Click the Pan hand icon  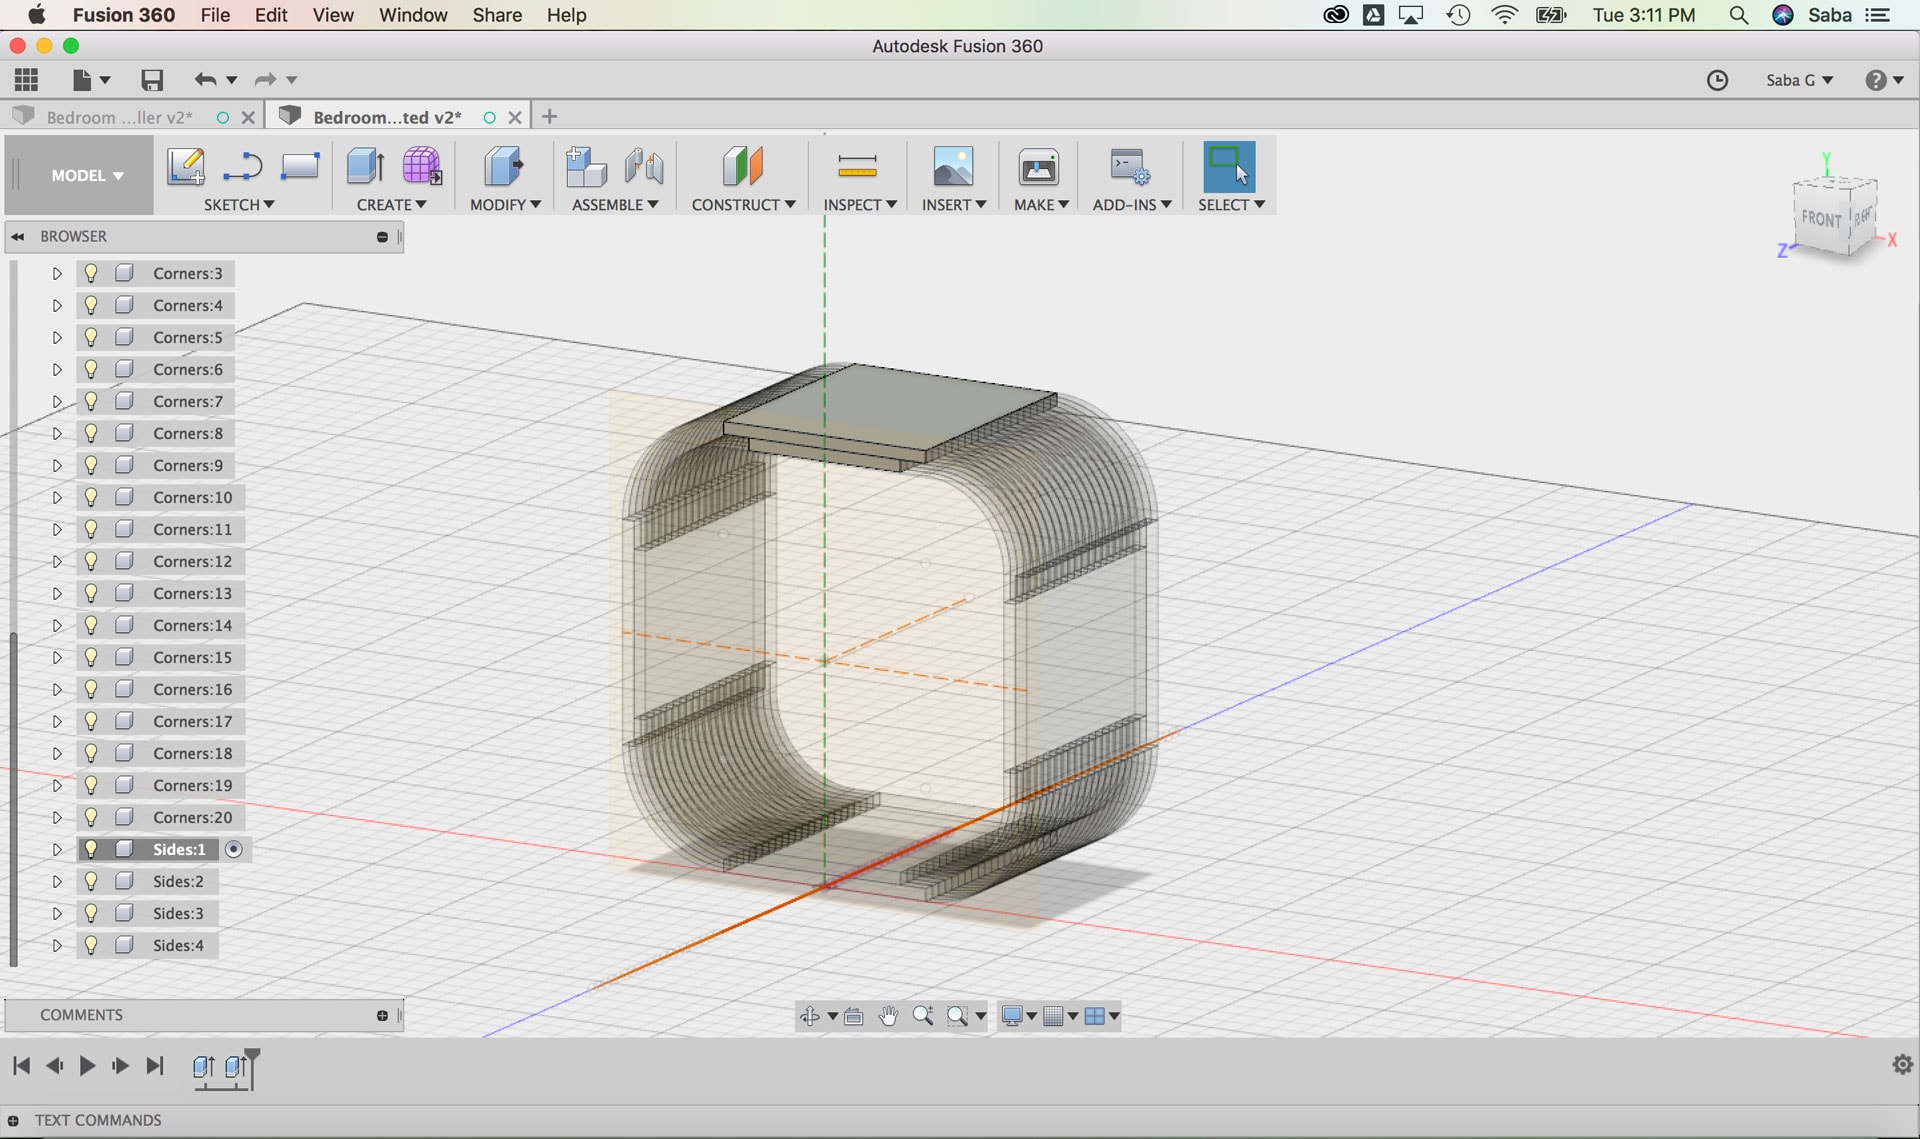pos(888,1016)
